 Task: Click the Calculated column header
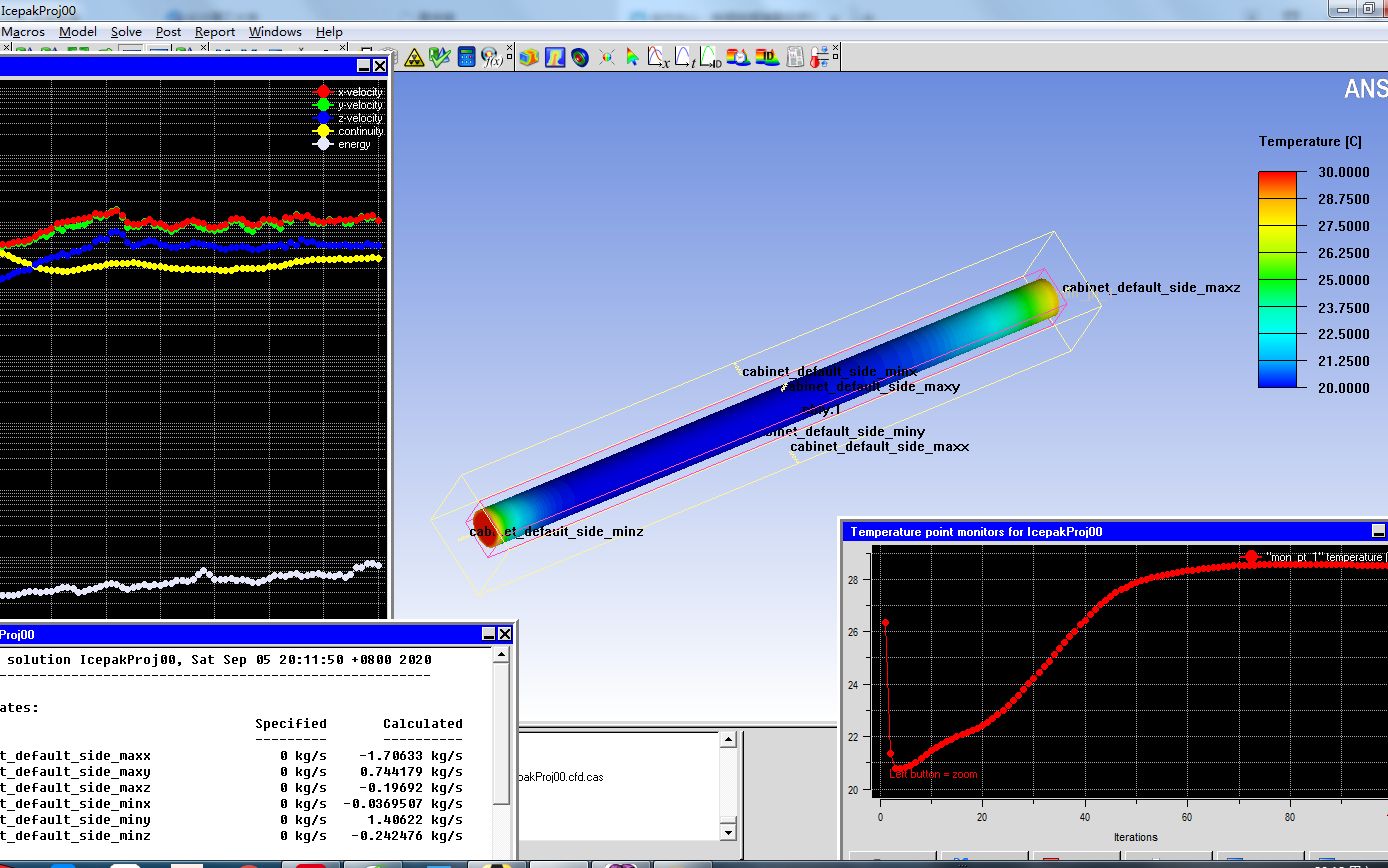point(423,724)
